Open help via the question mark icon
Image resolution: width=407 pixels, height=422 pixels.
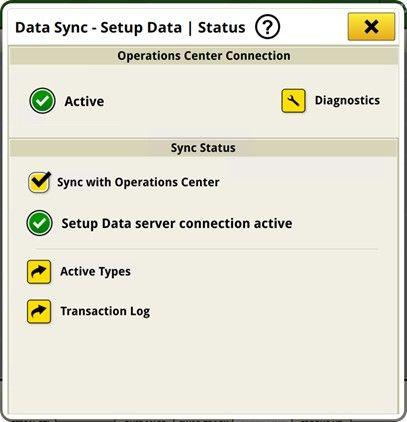click(x=267, y=27)
